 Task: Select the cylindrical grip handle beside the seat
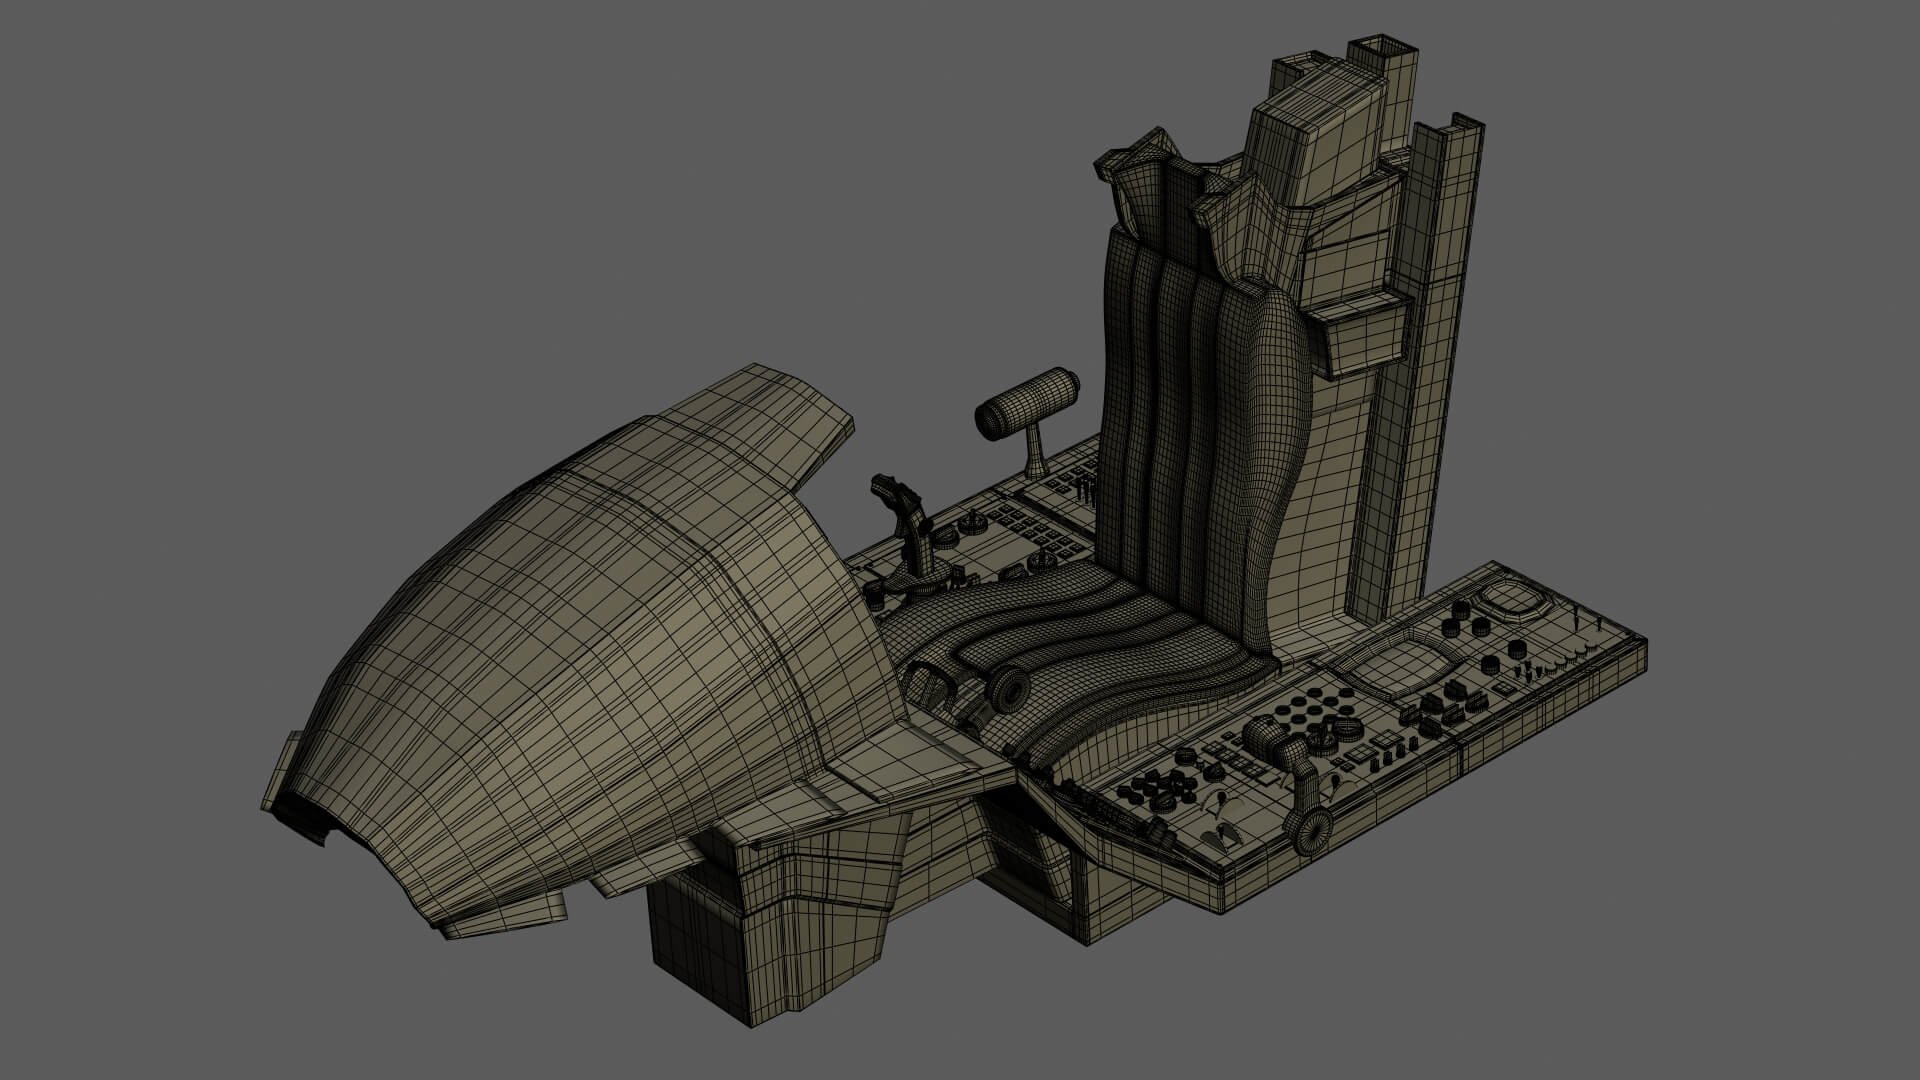[x=1030, y=415]
